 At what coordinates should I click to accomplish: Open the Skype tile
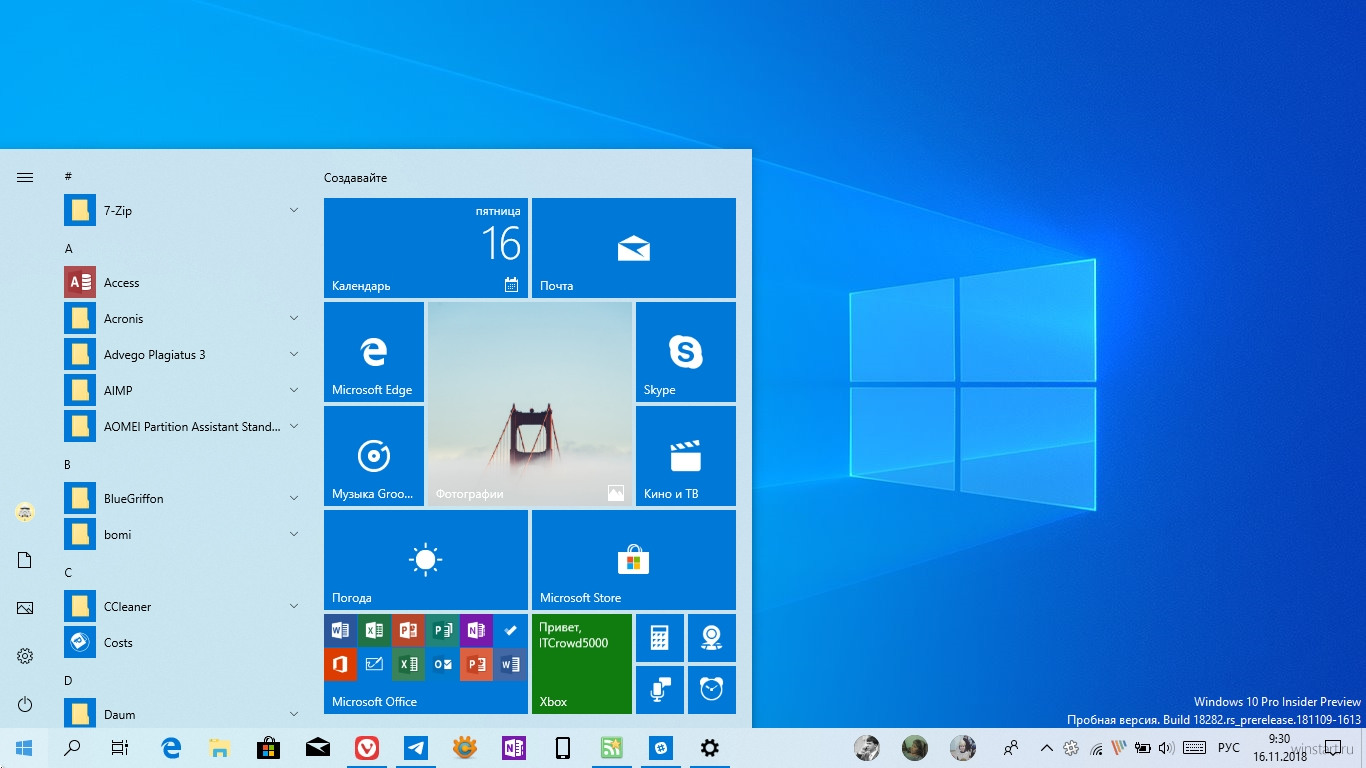686,352
